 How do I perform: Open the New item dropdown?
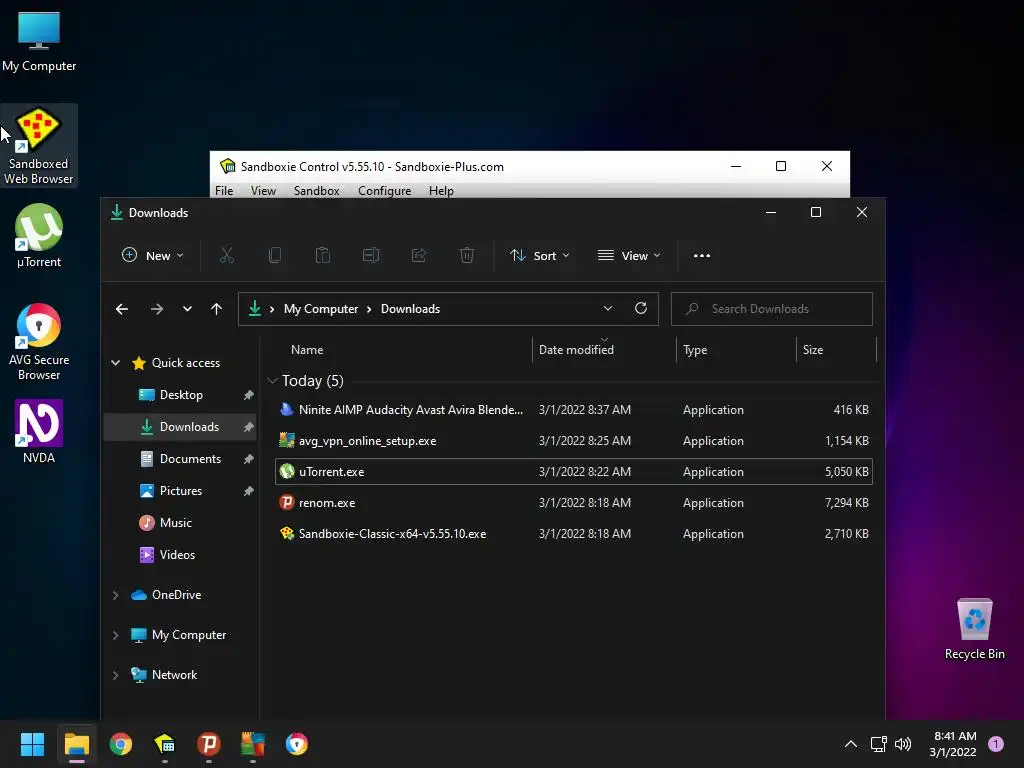(x=153, y=255)
